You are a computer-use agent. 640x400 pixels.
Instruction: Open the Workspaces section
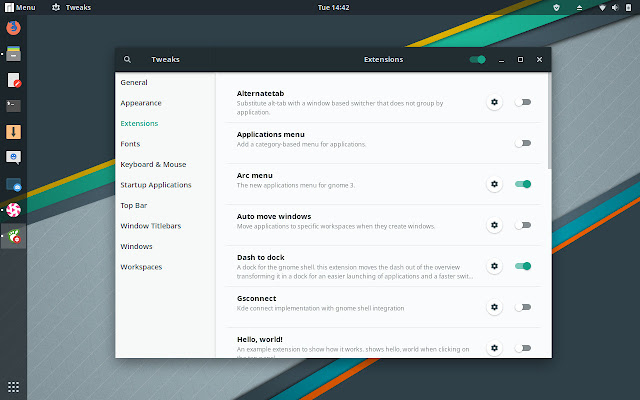tap(165, 267)
